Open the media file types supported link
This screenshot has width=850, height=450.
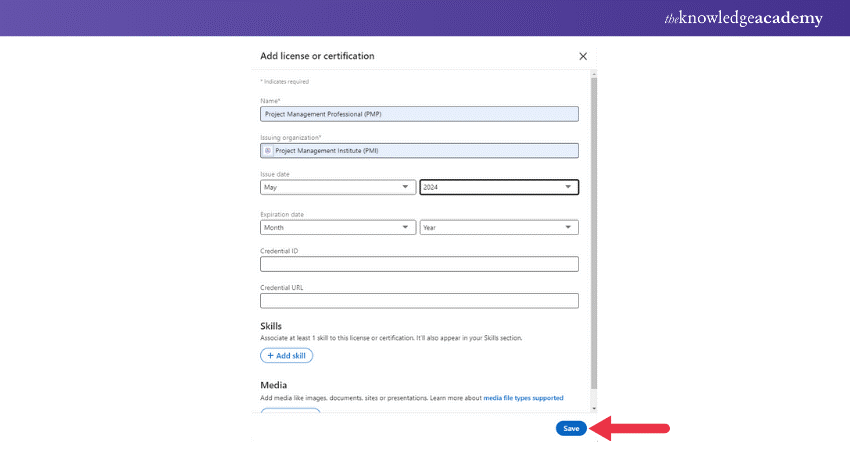coord(523,398)
